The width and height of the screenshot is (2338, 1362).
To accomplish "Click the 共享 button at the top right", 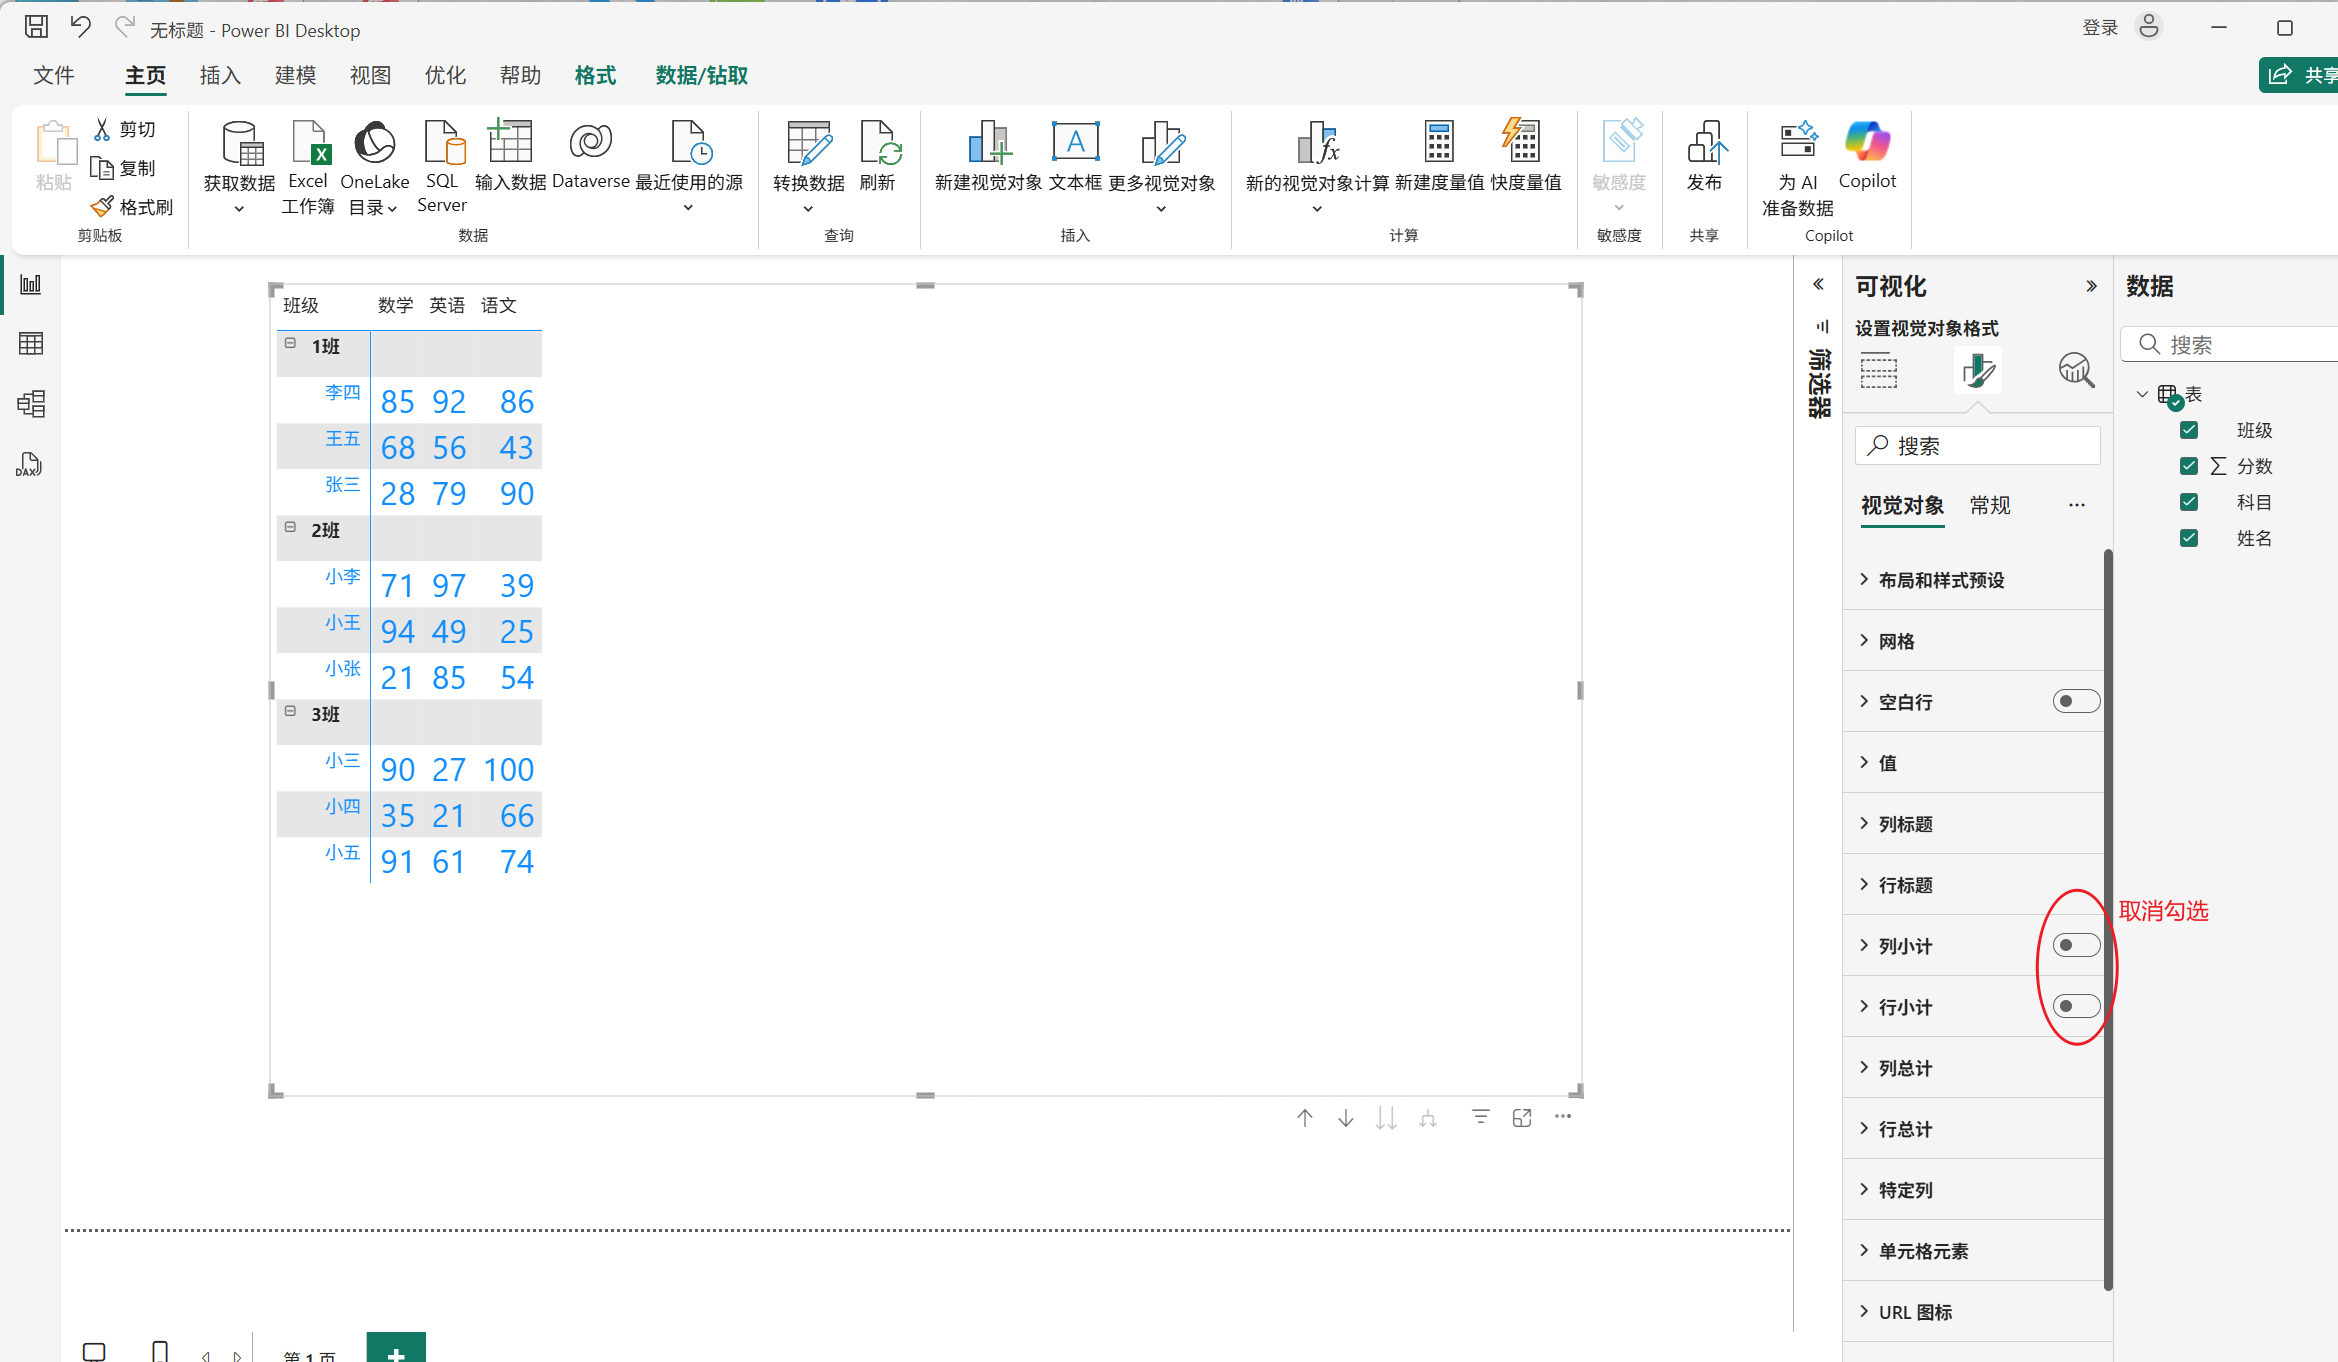I will click(2300, 75).
